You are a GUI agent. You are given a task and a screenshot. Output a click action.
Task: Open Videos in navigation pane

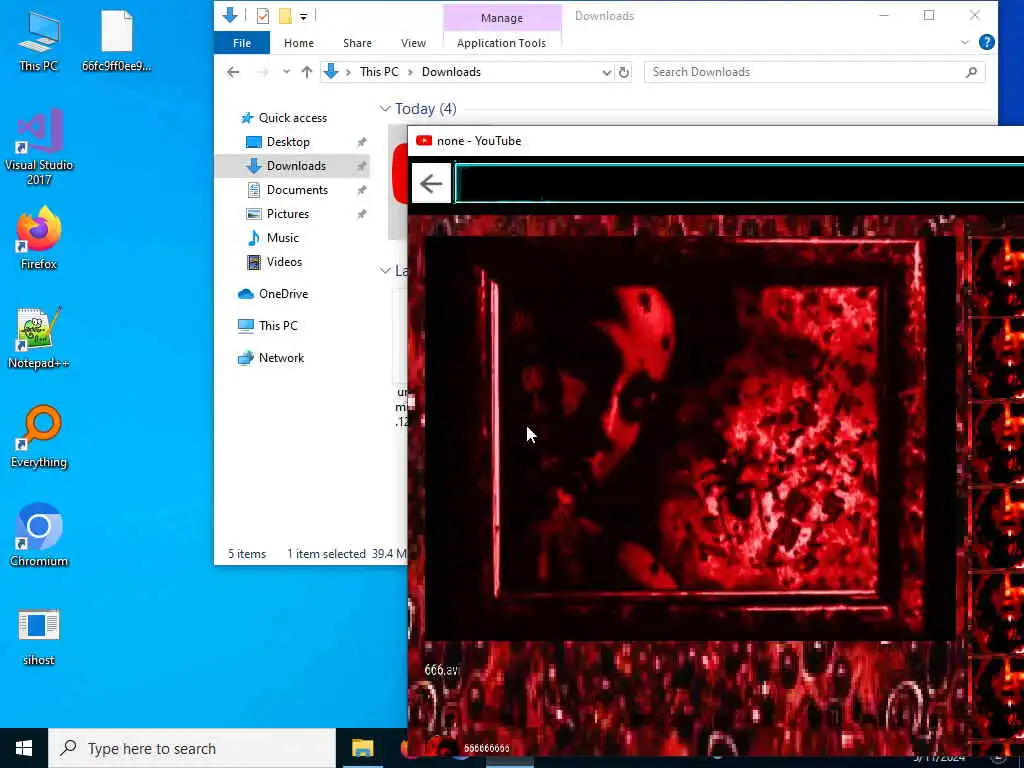pos(284,262)
